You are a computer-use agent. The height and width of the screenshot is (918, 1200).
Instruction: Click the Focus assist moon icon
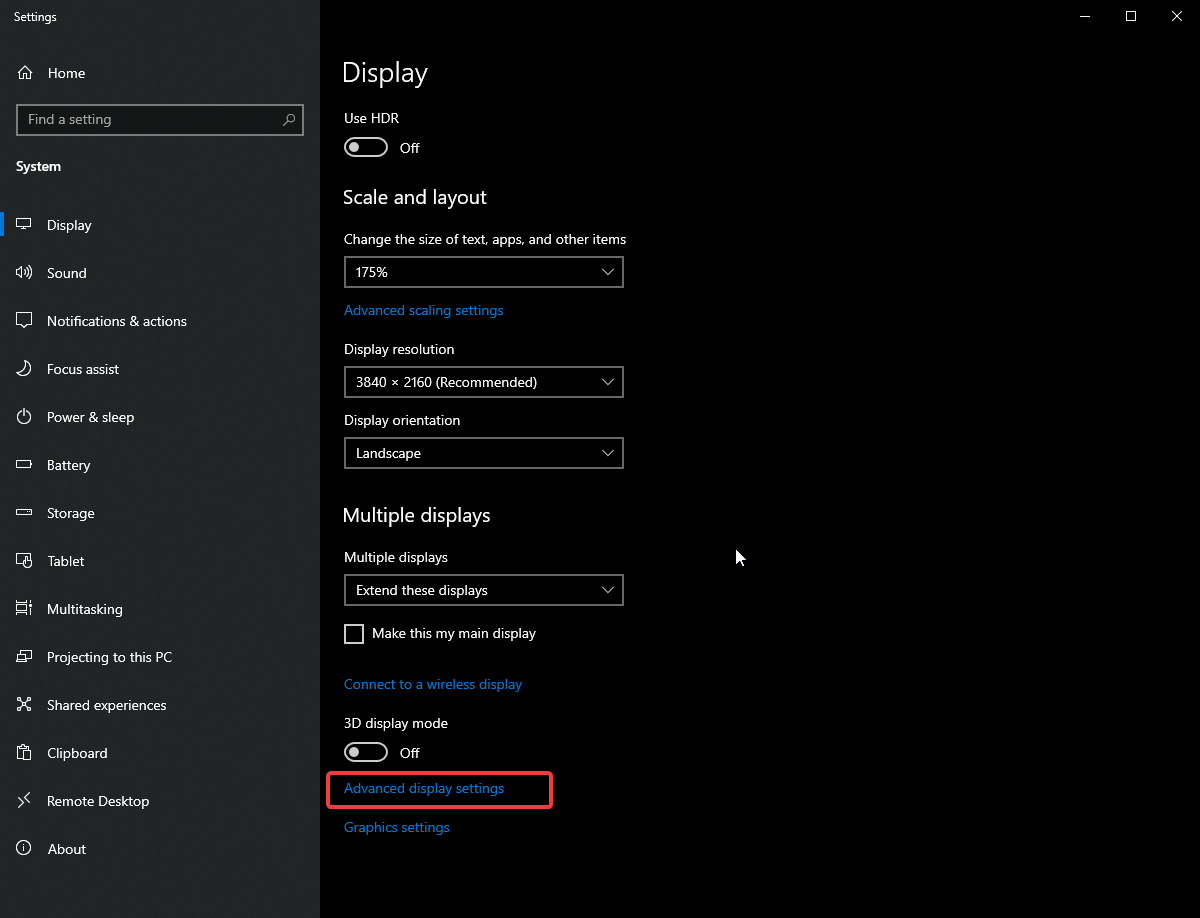coord(25,369)
